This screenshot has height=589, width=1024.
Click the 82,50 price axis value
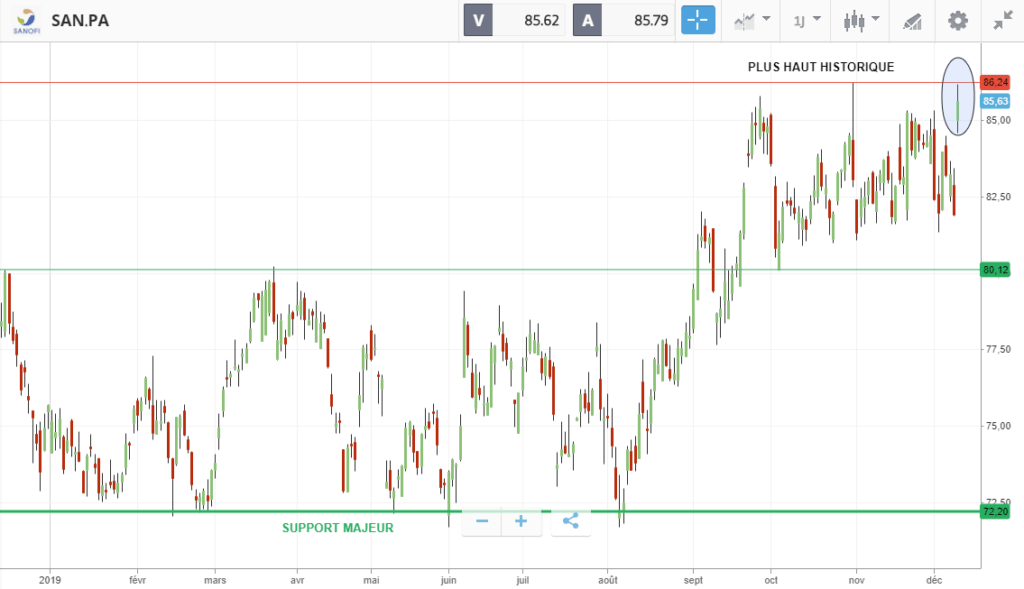999,197
